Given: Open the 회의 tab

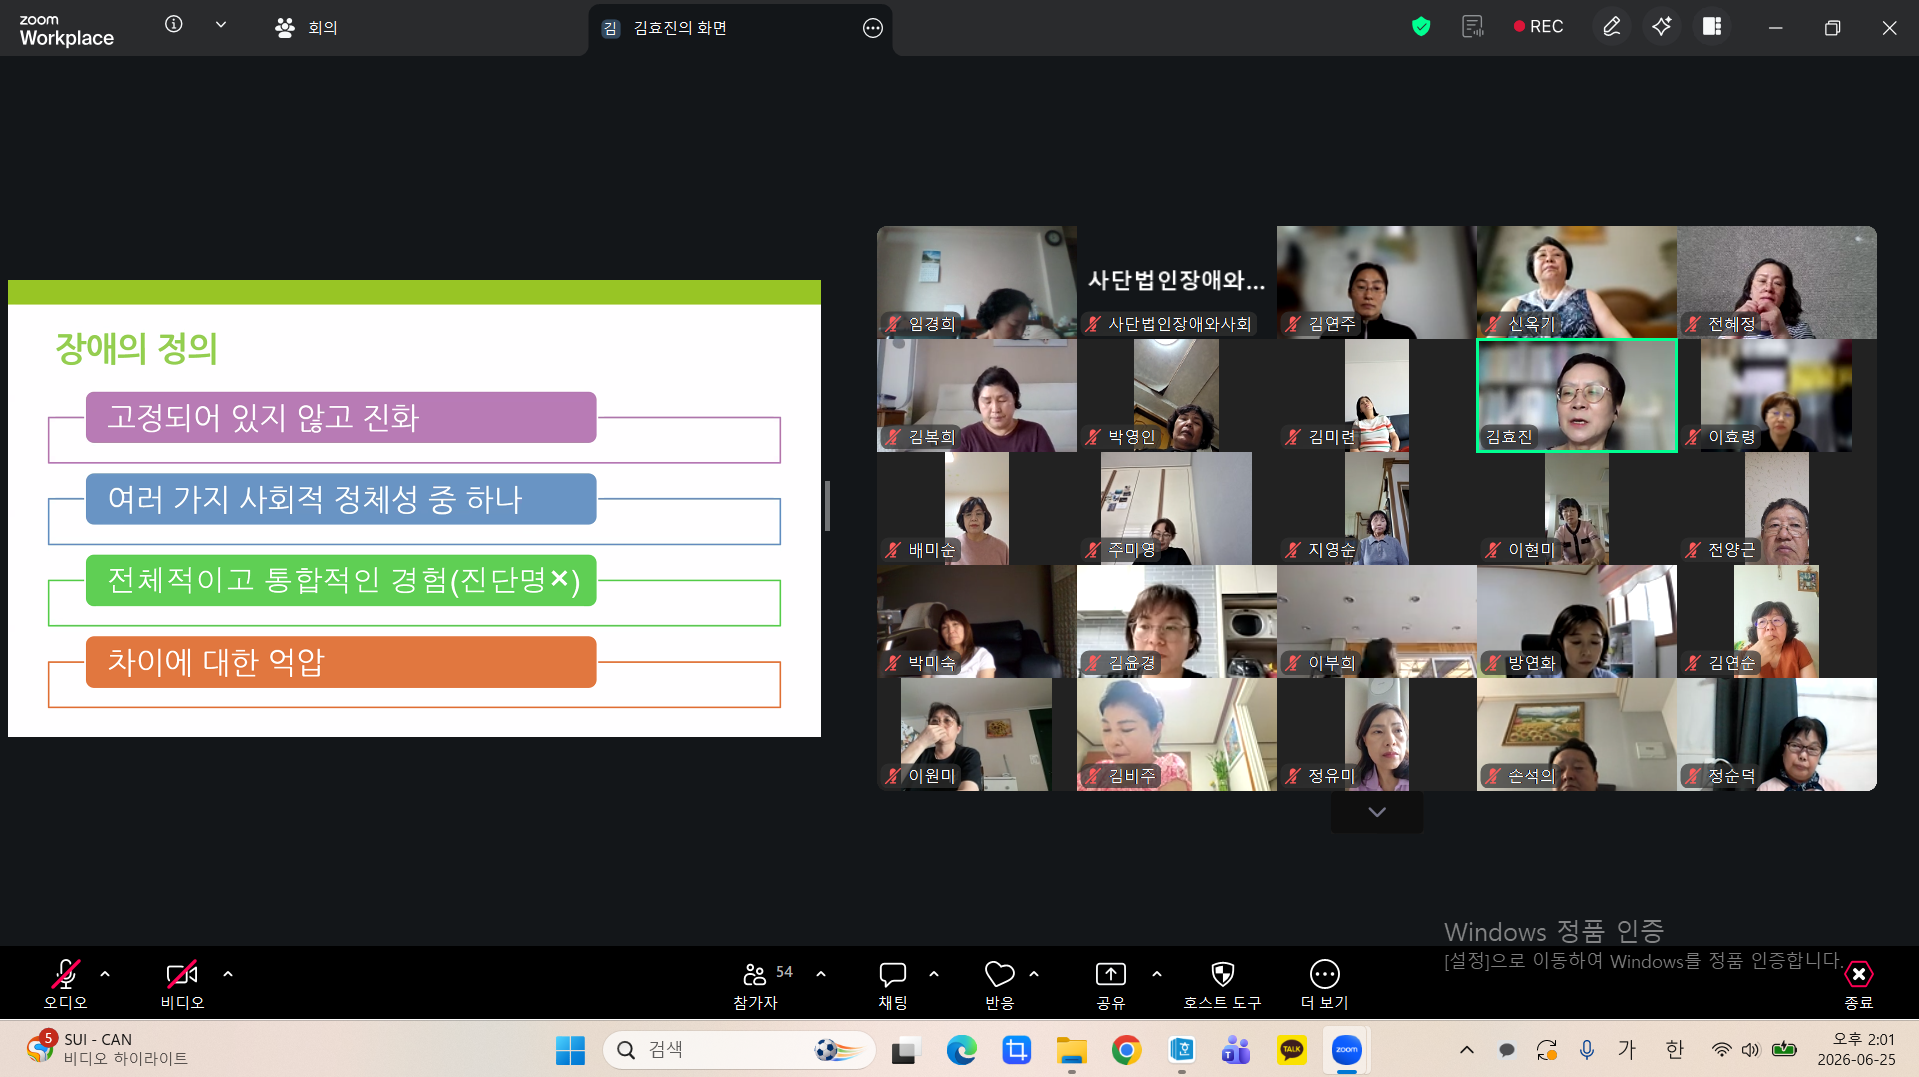Looking at the screenshot, I should point(306,28).
